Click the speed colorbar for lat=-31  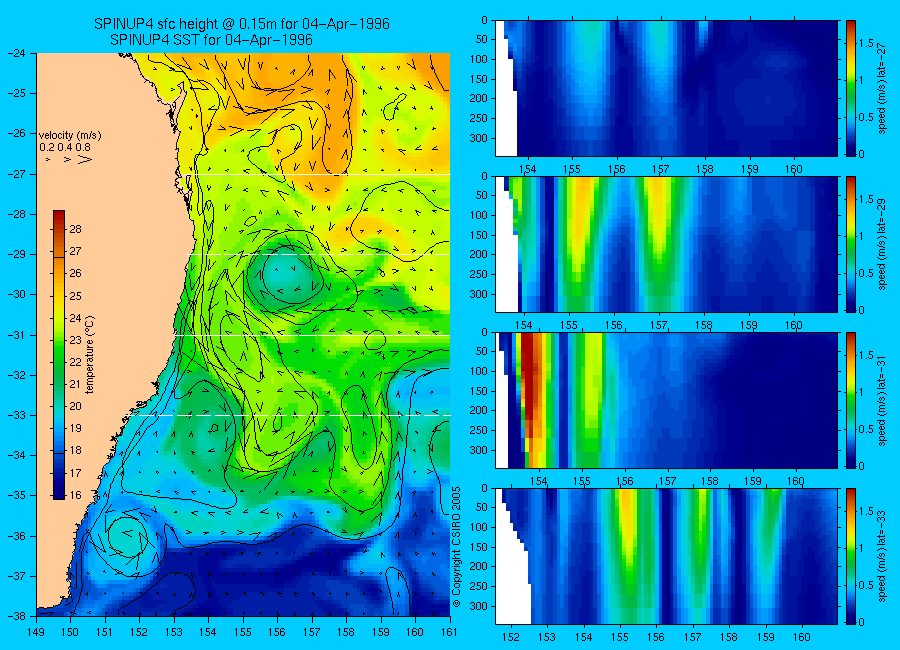(x=850, y=400)
